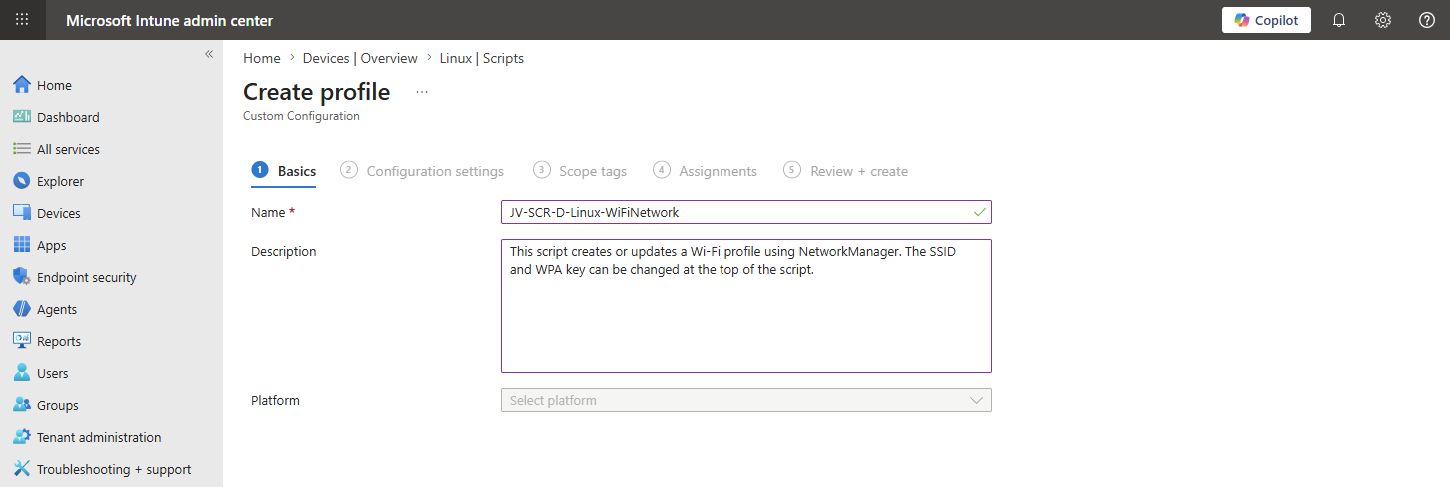Click the Devices label in sidebar
The image size is (1450, 487).
(x=59, y=213)
